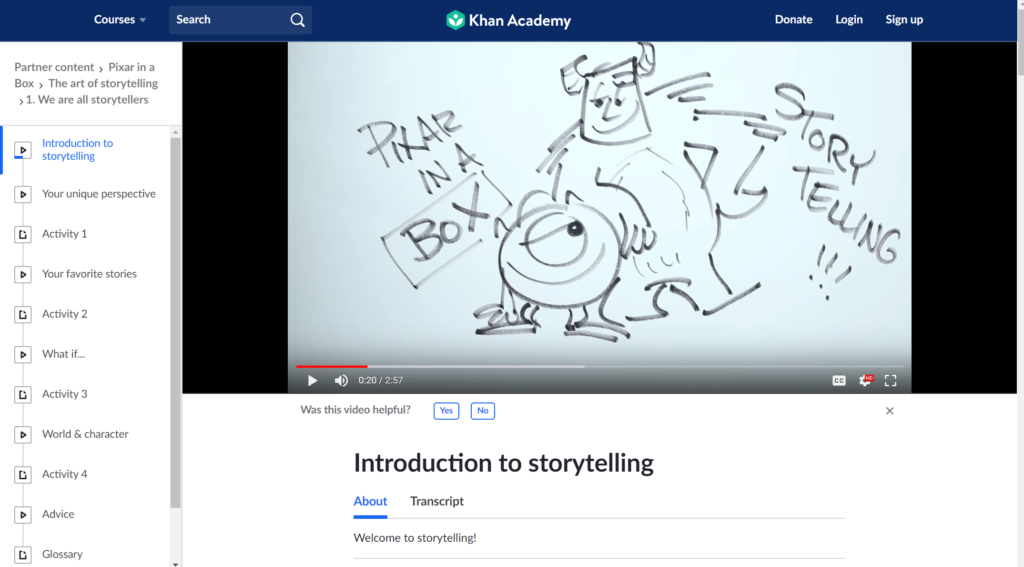Click the search magnifier icon
The width and height of the screenshot is (1024, 567).
point(298,20)
